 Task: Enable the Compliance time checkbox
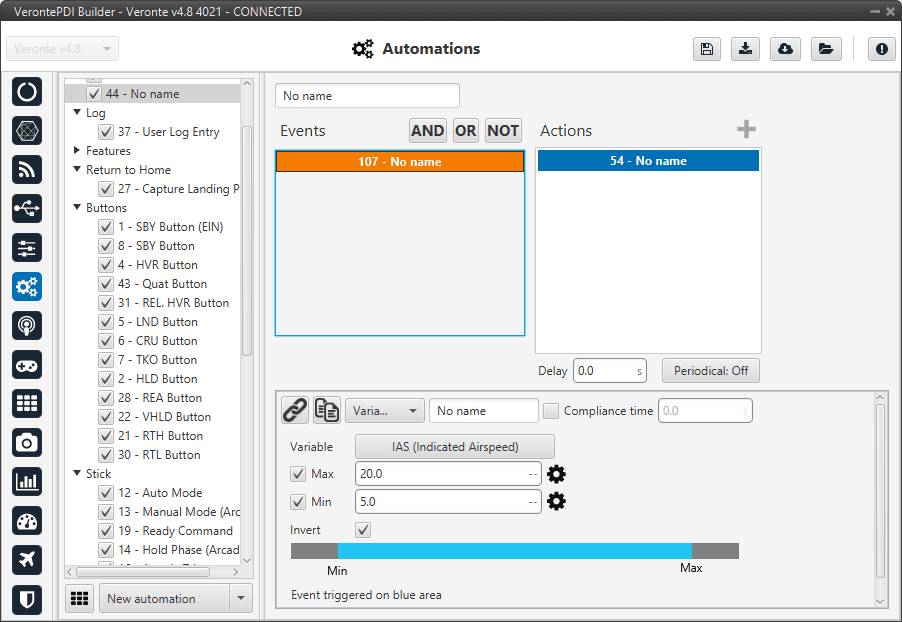551,411
